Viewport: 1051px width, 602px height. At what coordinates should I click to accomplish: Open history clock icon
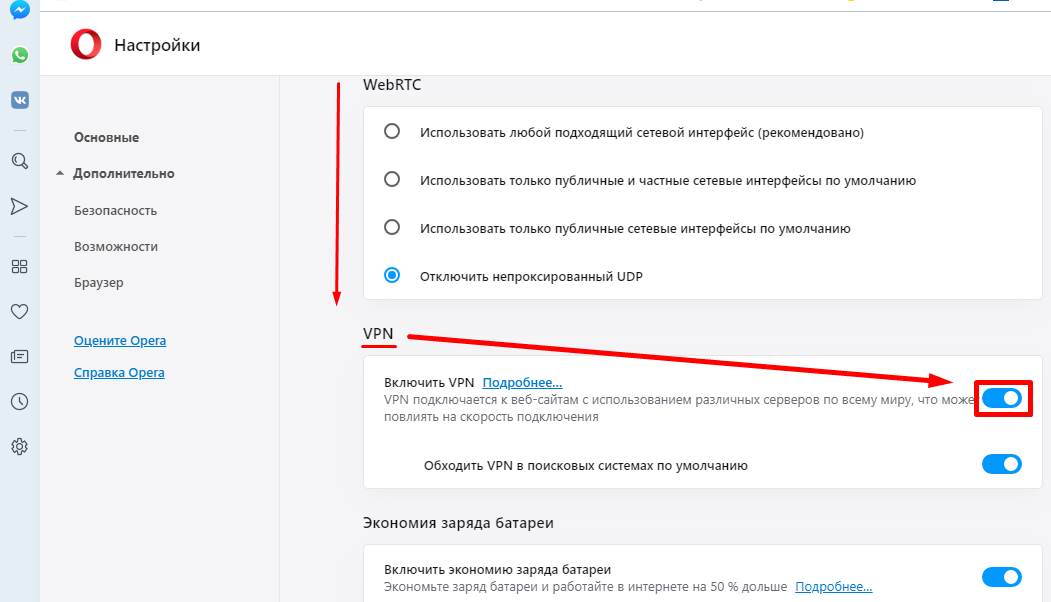pos(19,402)
